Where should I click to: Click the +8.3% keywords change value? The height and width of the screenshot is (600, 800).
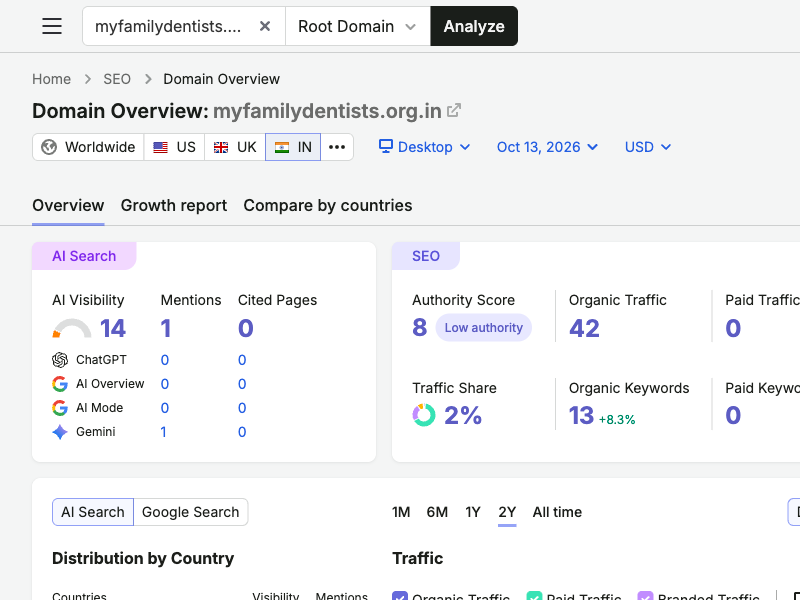point(617,419)
